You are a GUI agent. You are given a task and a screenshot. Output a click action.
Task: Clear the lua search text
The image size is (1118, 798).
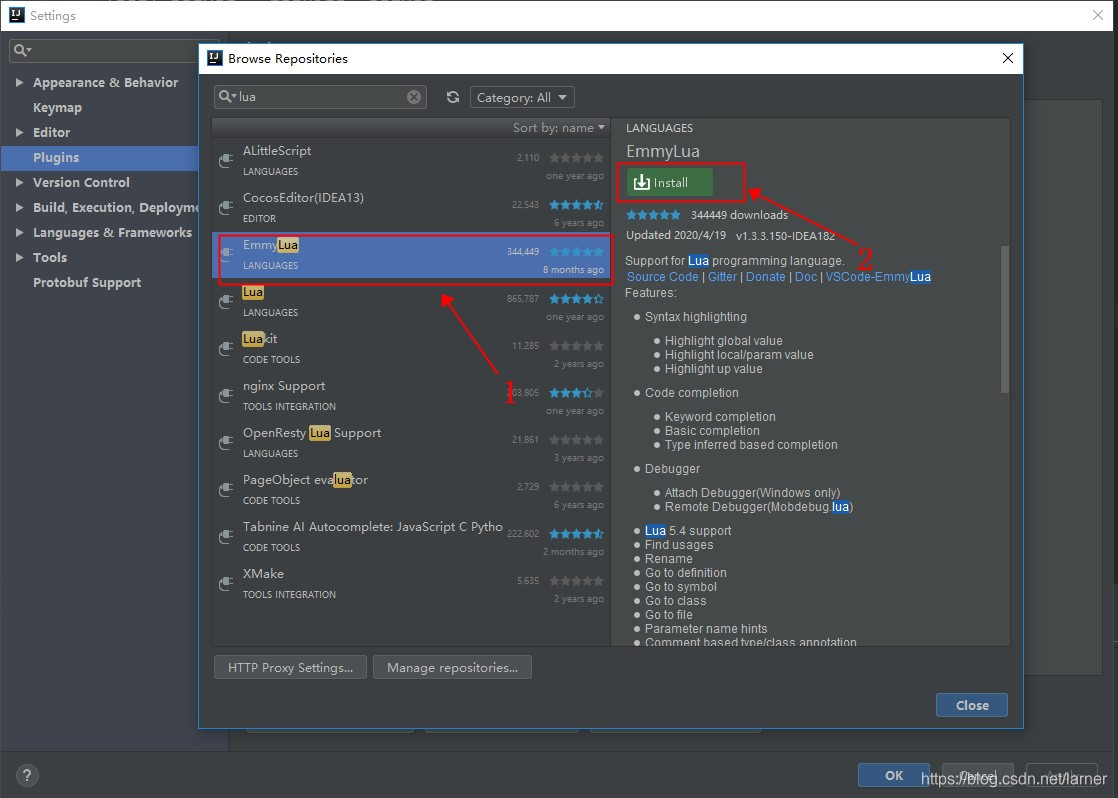click(414, 97)
